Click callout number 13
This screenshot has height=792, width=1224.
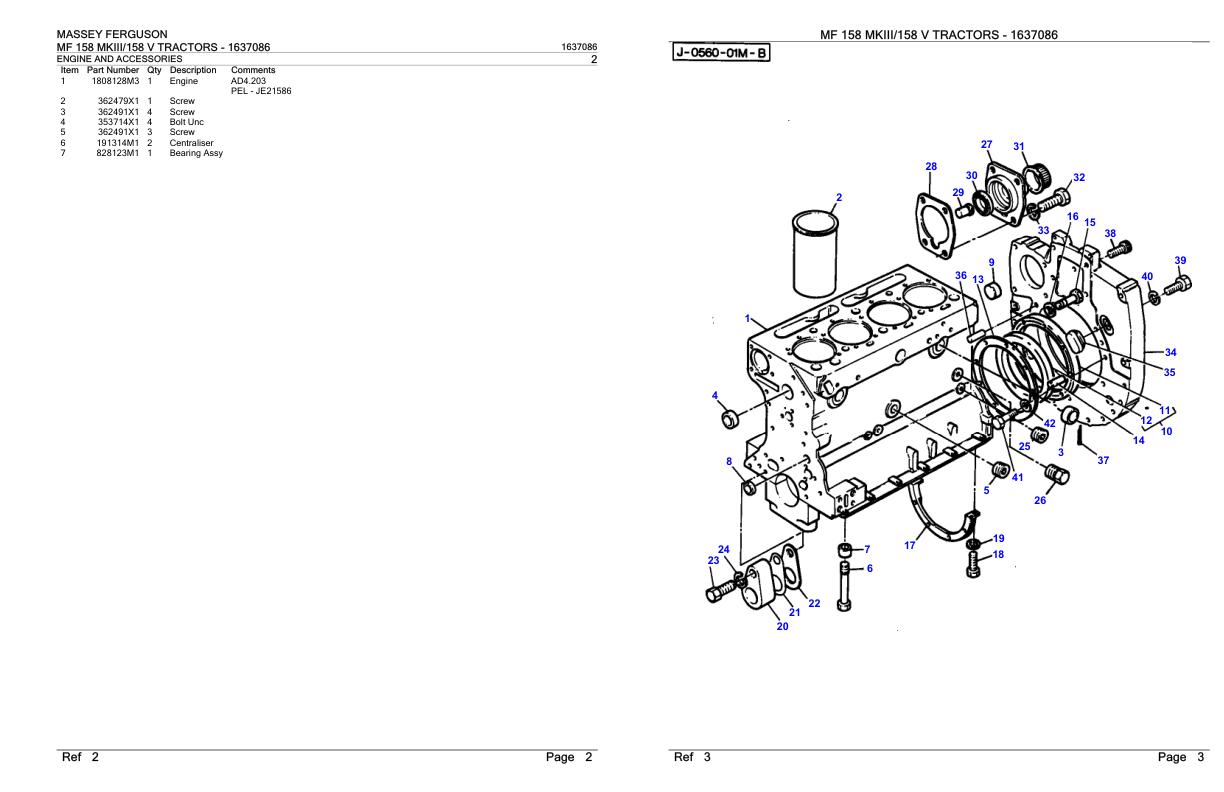tap(978, 279)
